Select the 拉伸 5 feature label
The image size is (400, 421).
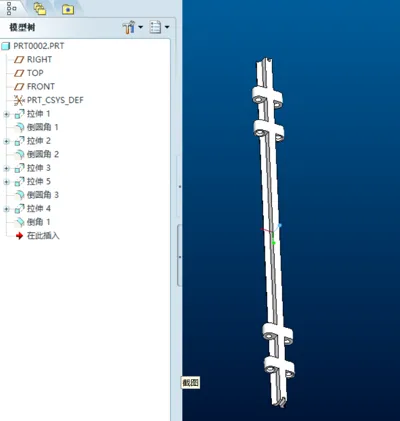click(x=39, y=182)
